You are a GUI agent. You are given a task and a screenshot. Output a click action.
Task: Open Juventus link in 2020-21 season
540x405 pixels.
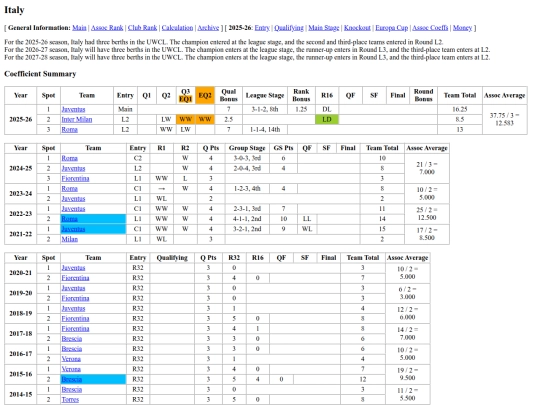(73, 268)
